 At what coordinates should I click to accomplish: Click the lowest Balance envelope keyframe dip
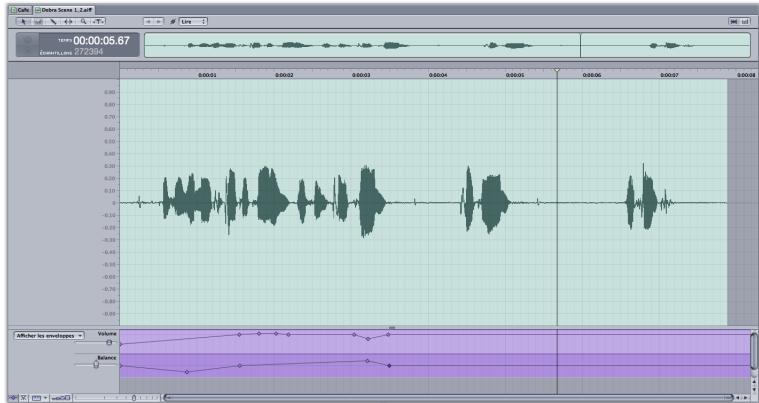point(187,372)
